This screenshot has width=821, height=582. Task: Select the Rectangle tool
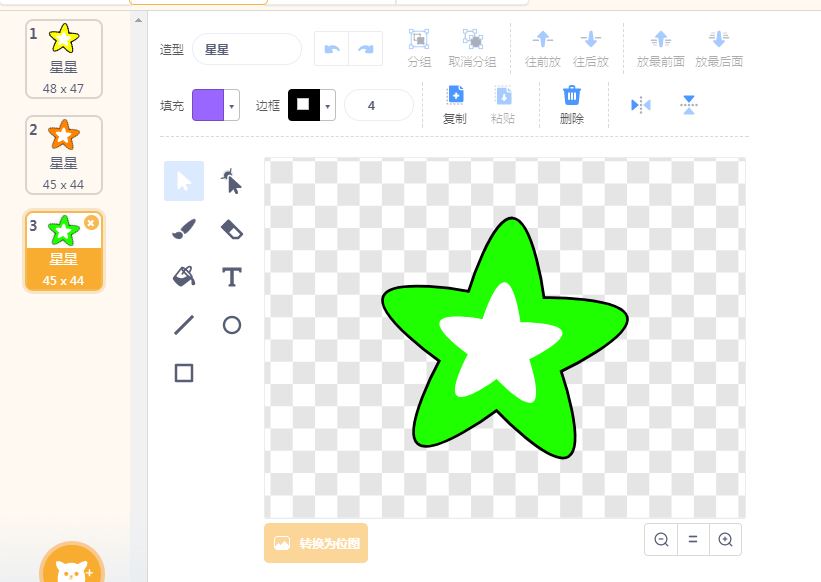coord(184,373)
